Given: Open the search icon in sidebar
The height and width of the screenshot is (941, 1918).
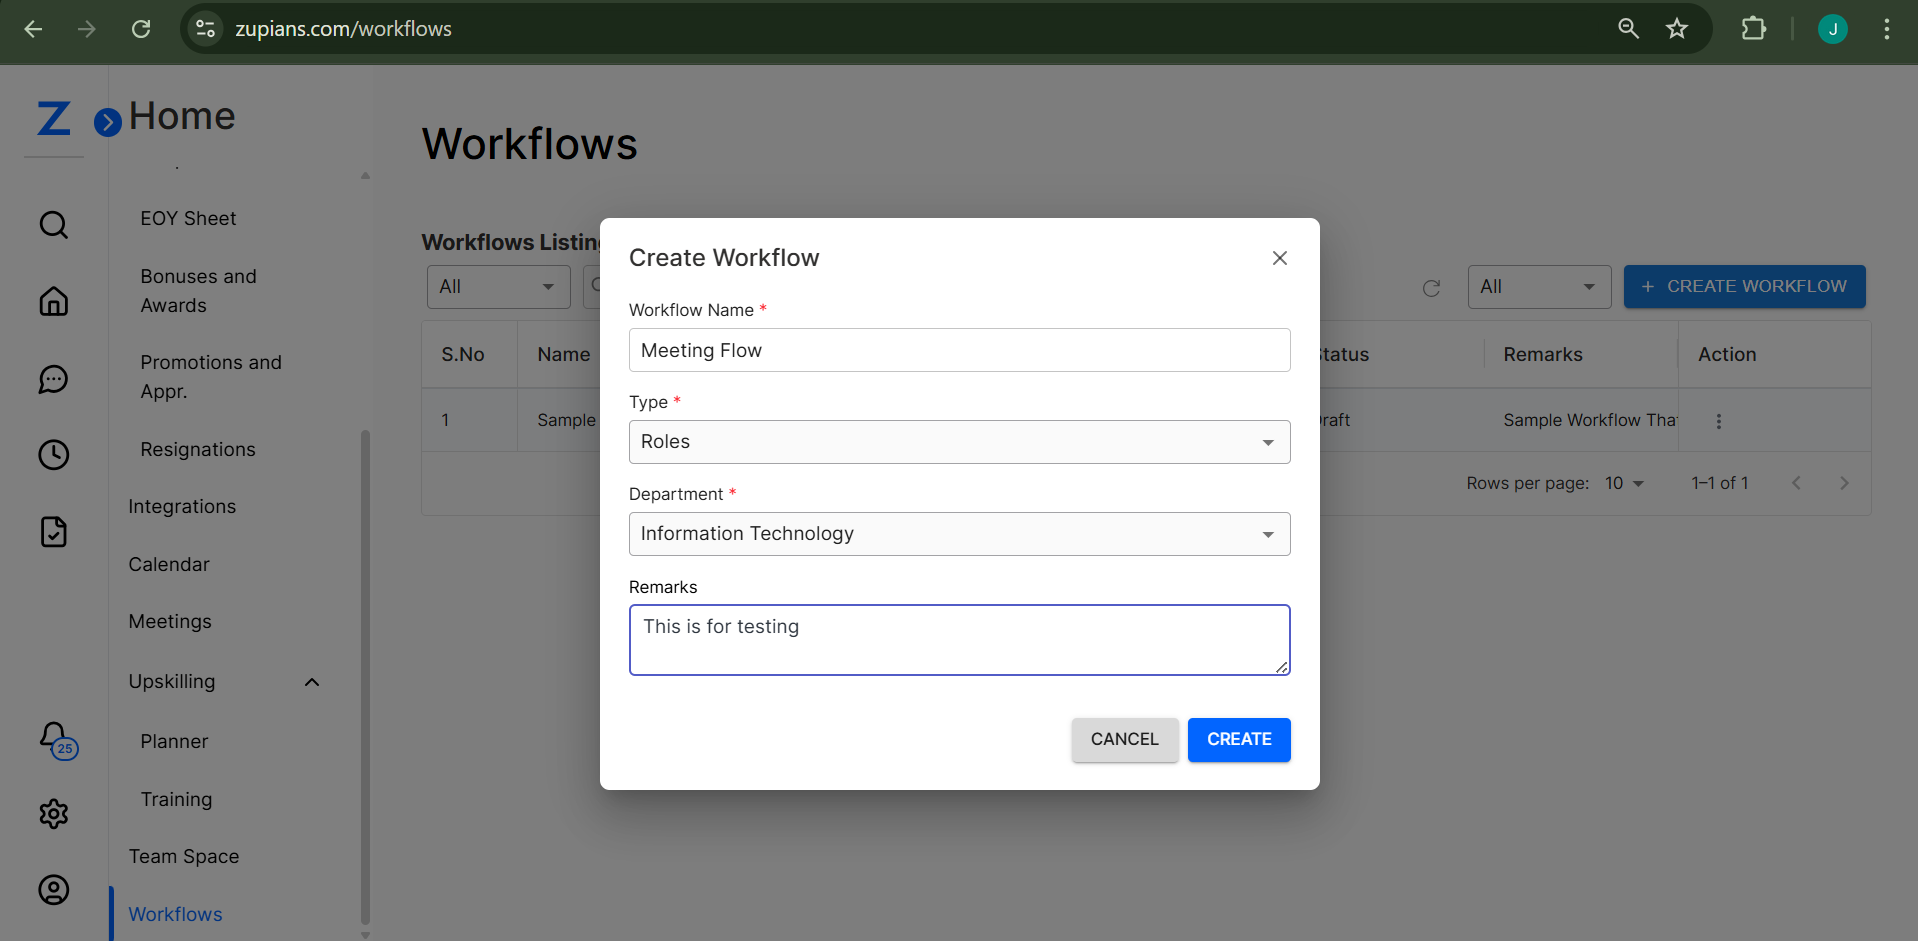Looking at the screenshot, I should [52, 224].
